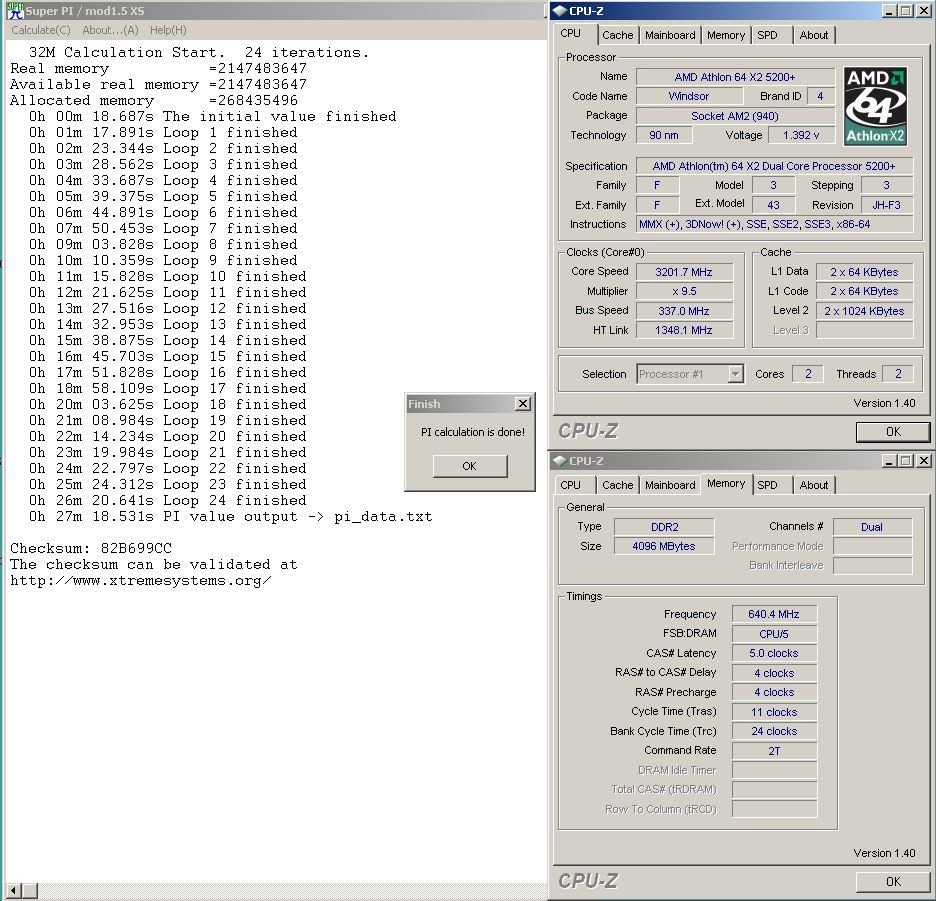
Task: Click the Checksum: 82B699CC line
Action: pos(91,548)
